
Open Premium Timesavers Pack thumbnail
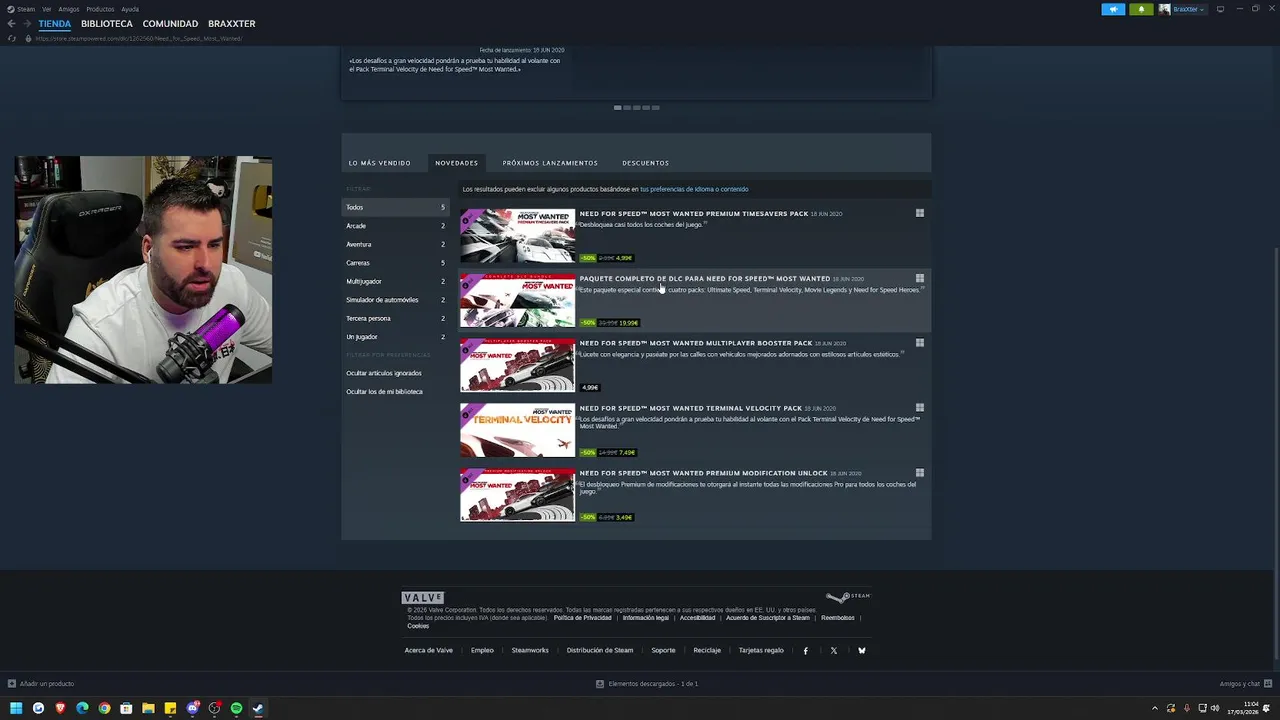[x=517, y=236]
